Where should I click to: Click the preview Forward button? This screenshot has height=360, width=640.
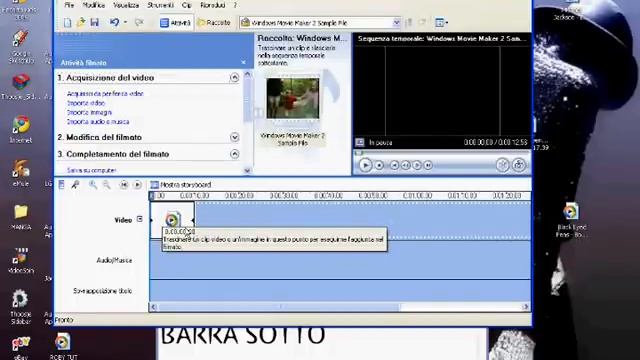tap(428, 165)
